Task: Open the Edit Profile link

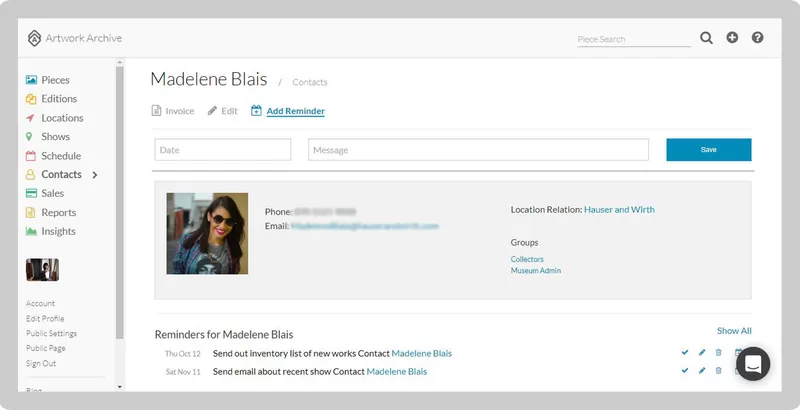Action: point(45,318)
